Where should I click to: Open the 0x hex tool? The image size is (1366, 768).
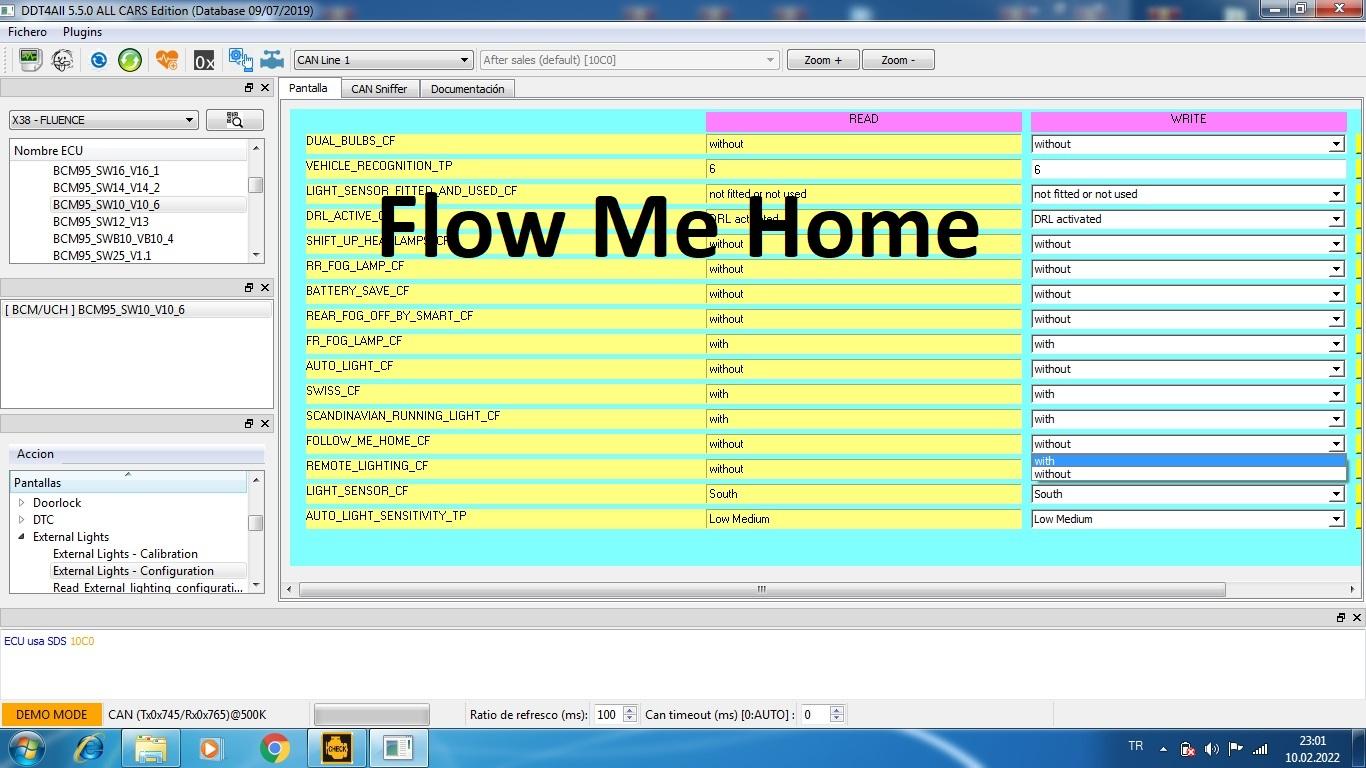204,61
